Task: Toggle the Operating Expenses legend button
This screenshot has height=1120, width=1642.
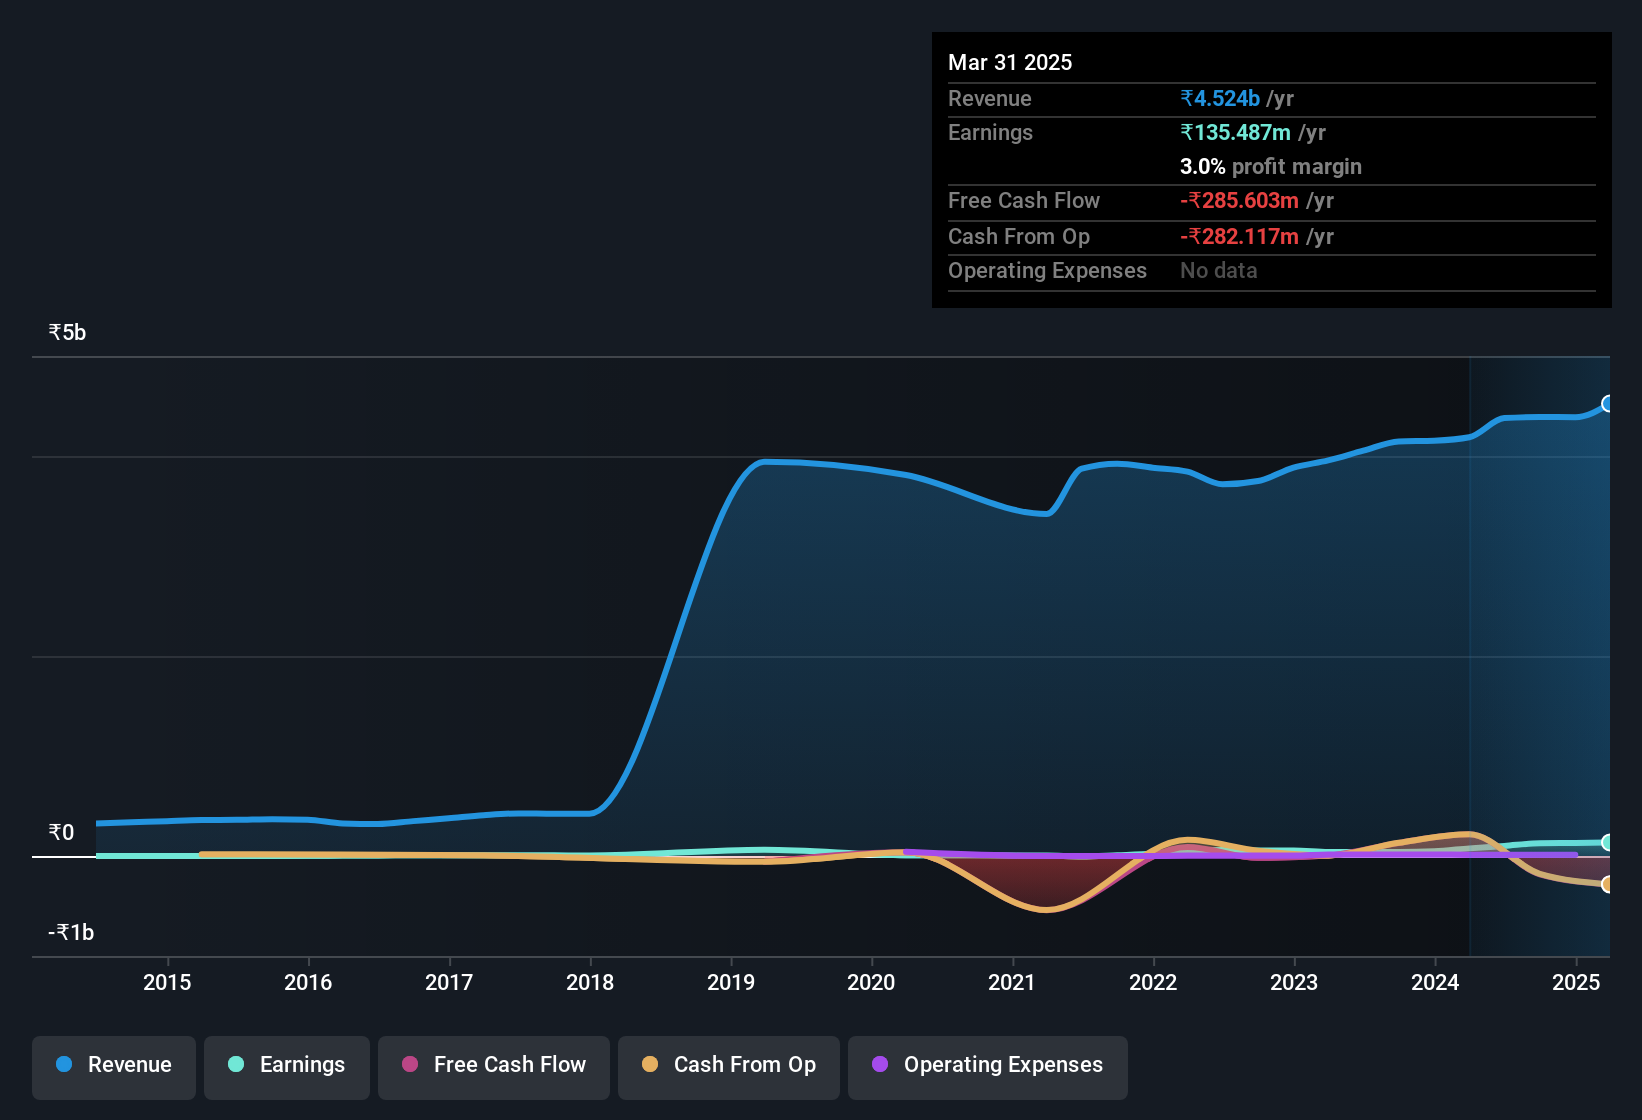Action: click(988, 1066)
